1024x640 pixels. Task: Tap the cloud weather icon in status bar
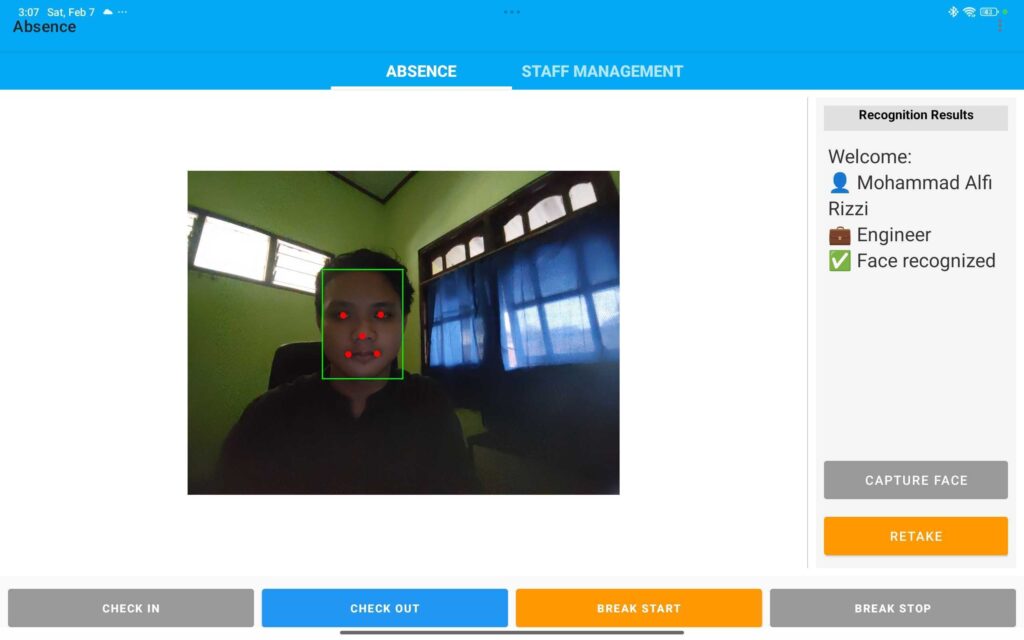click(108, 12)
